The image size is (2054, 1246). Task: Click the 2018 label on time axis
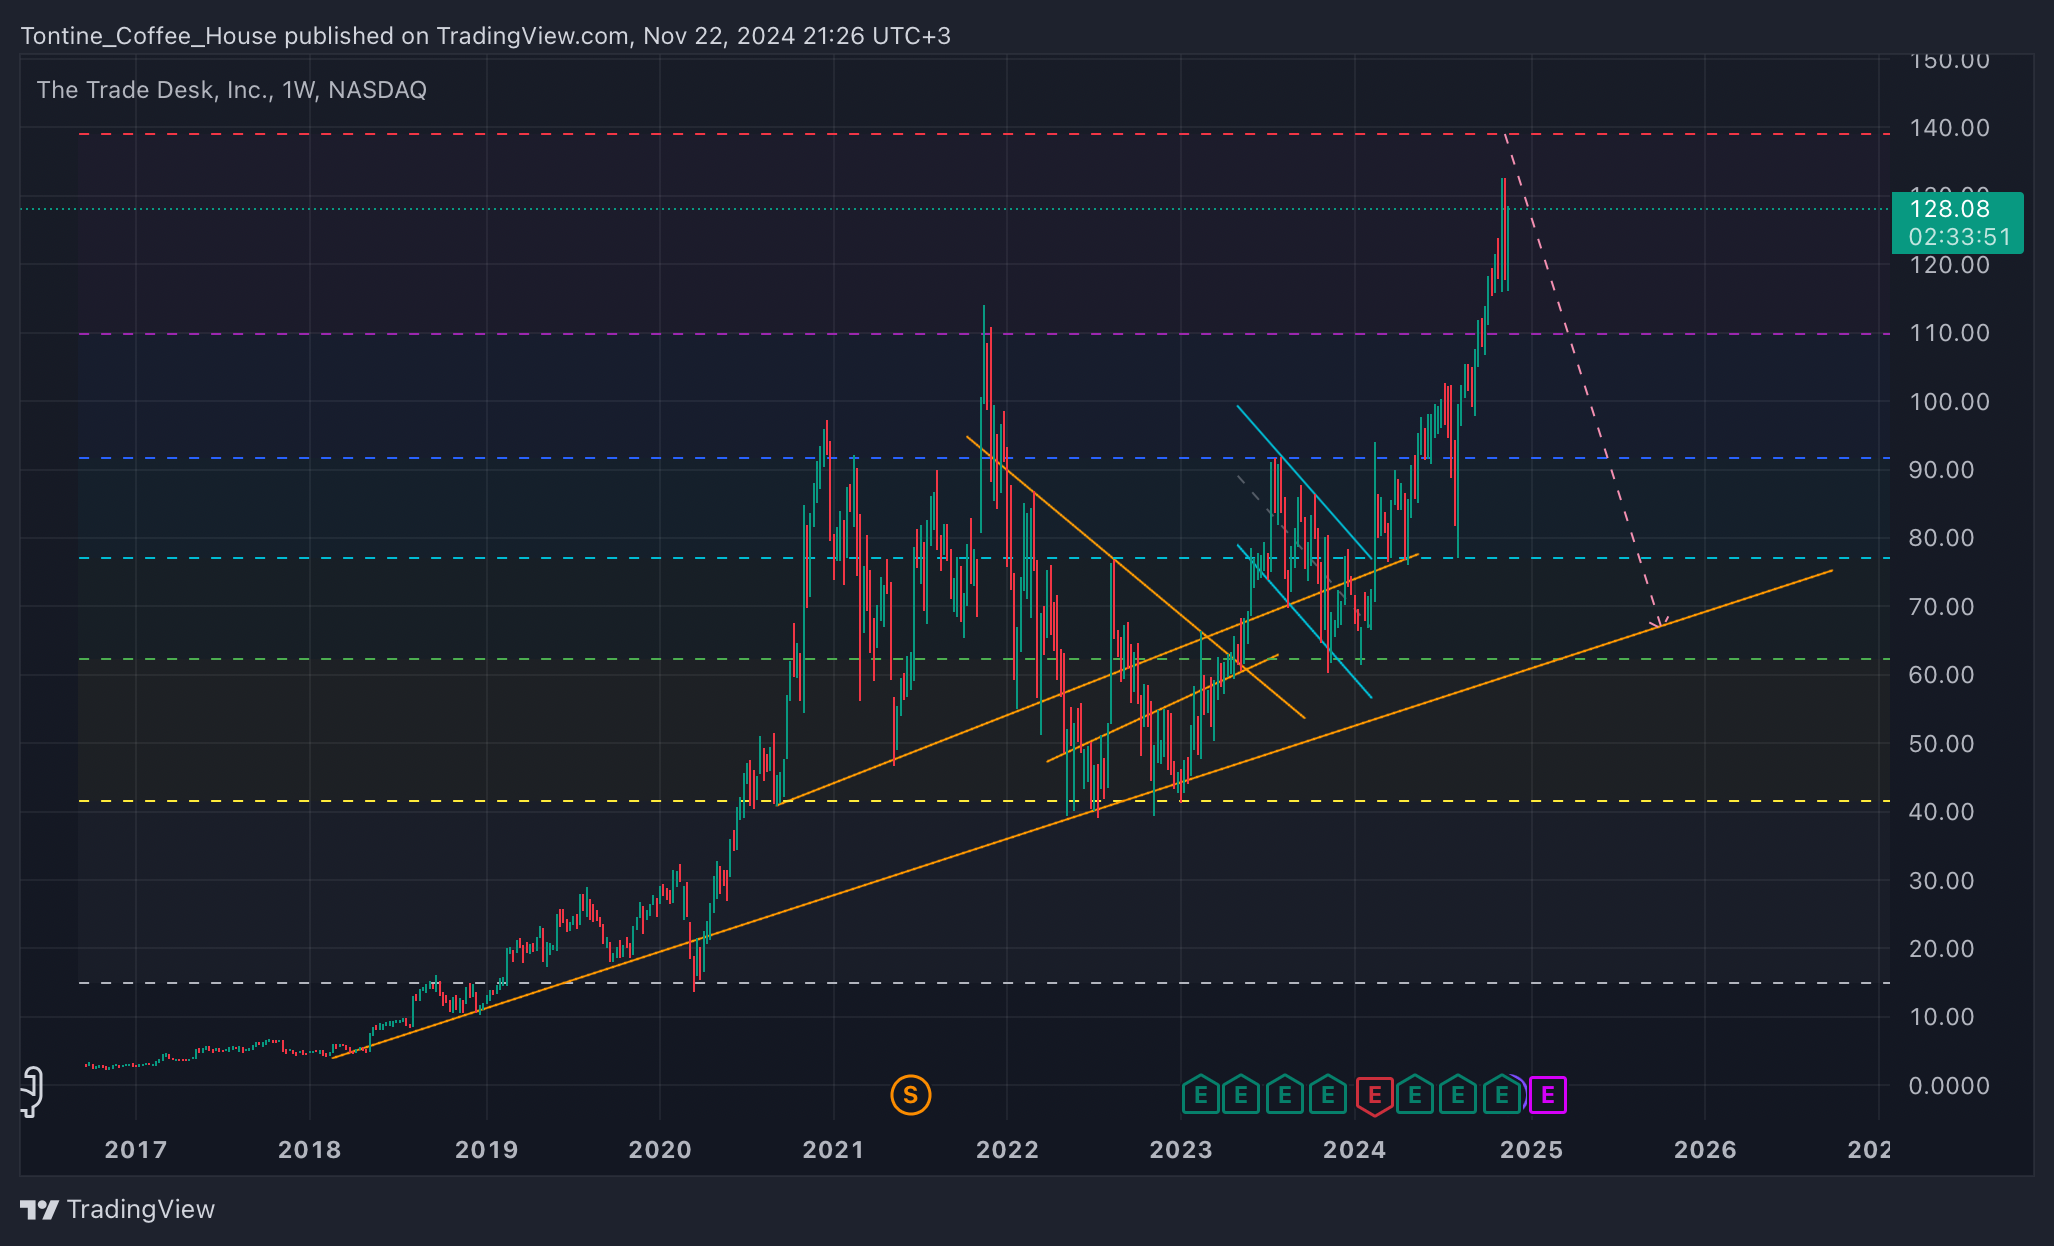click(309, 1150)
